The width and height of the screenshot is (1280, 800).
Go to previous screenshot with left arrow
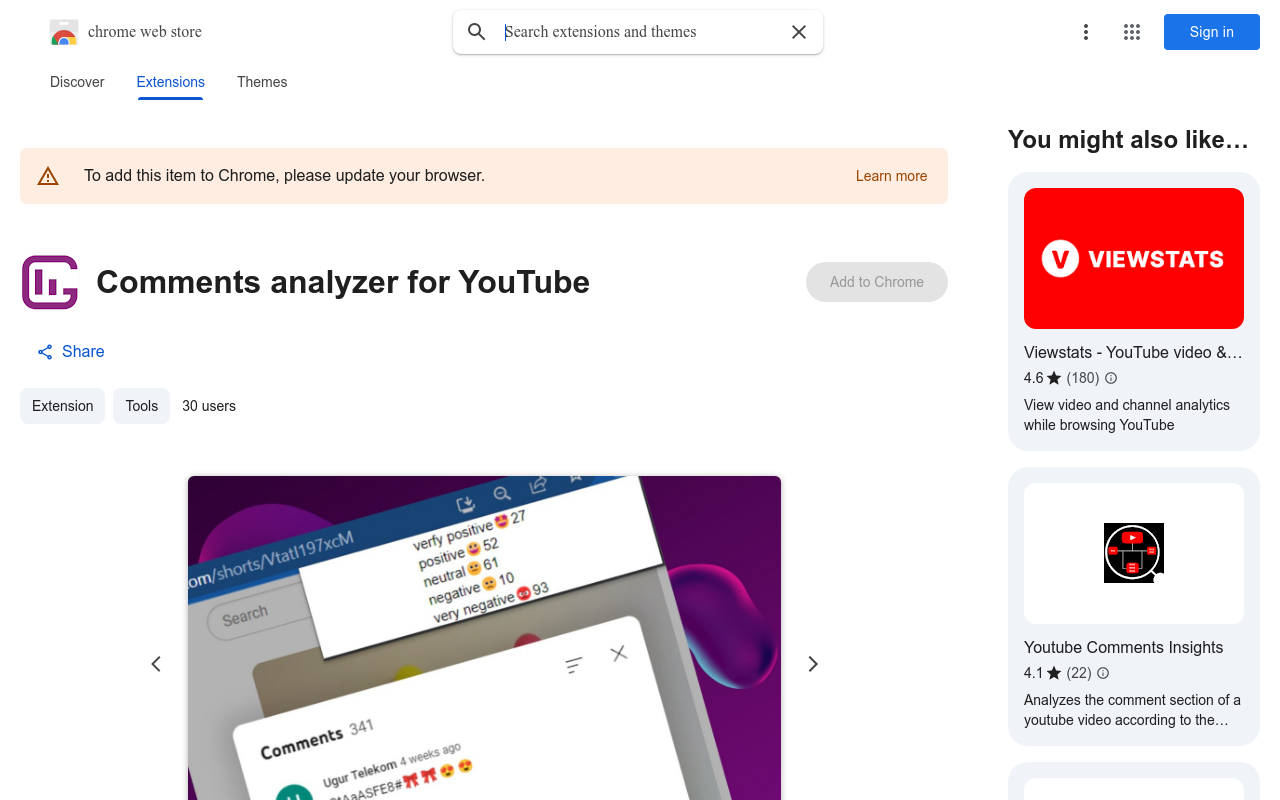[x=156, y=664]
